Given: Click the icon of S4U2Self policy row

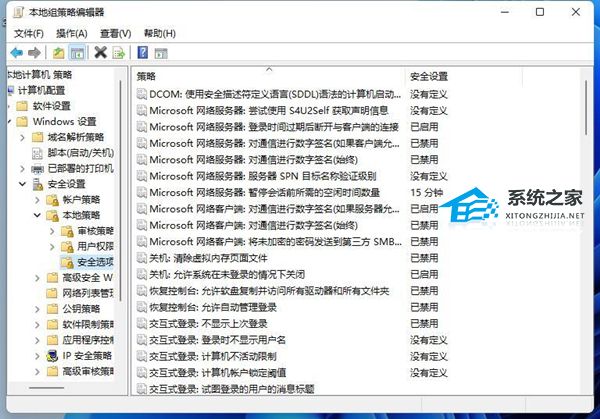Looking at the screenshot, I should point(142,111).
